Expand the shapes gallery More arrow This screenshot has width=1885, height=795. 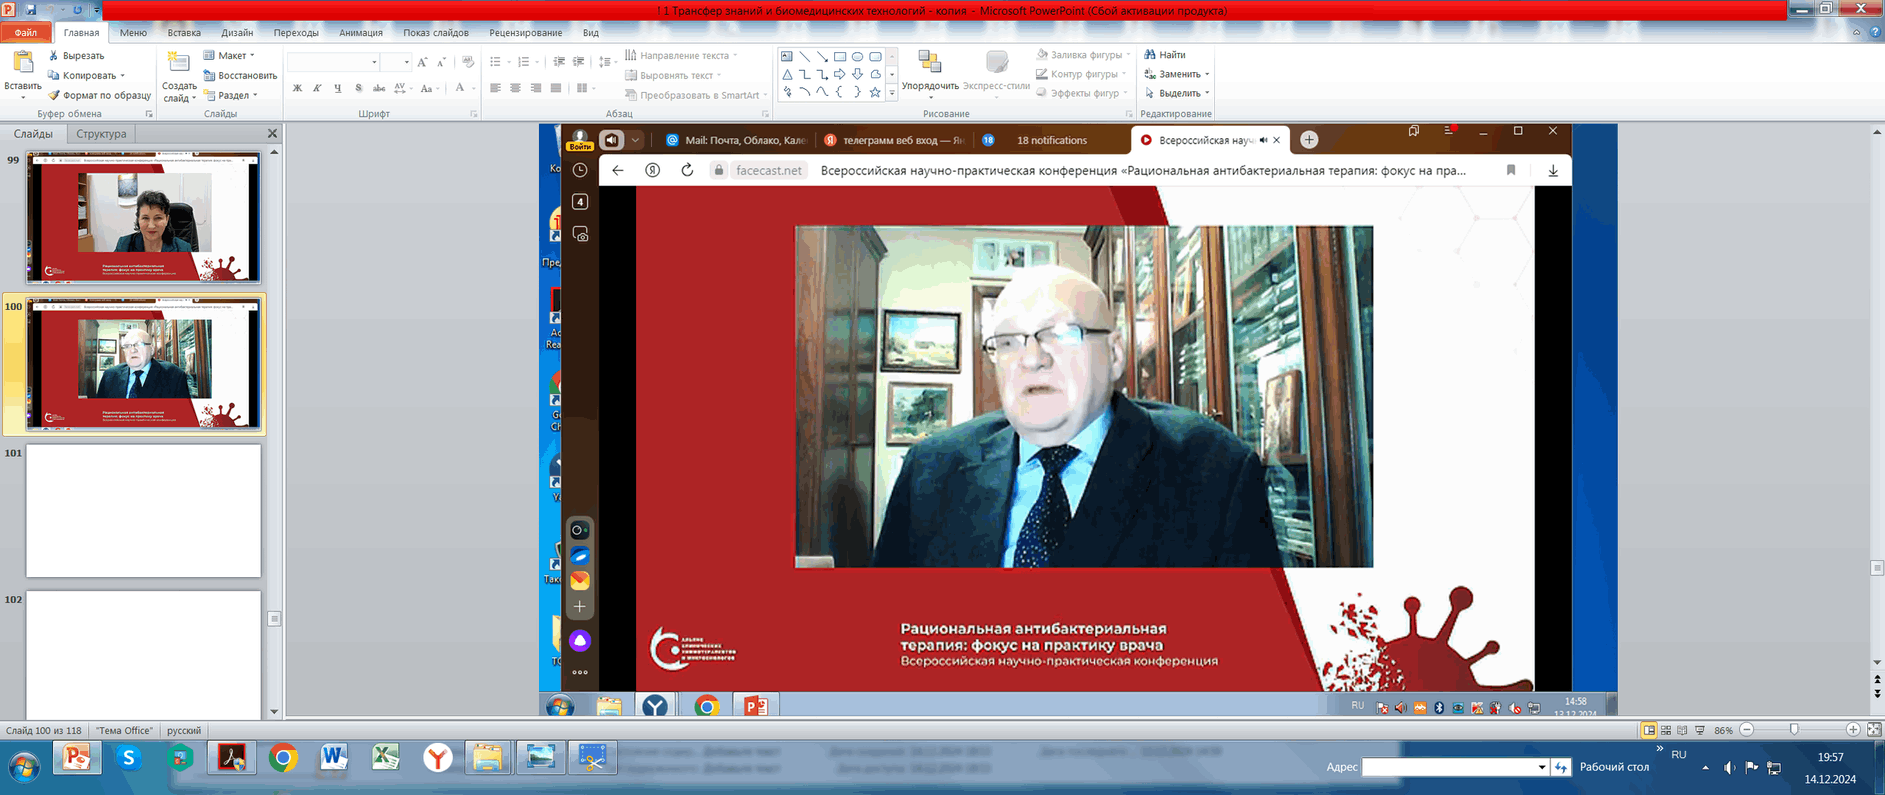click(x=892, y=93)
